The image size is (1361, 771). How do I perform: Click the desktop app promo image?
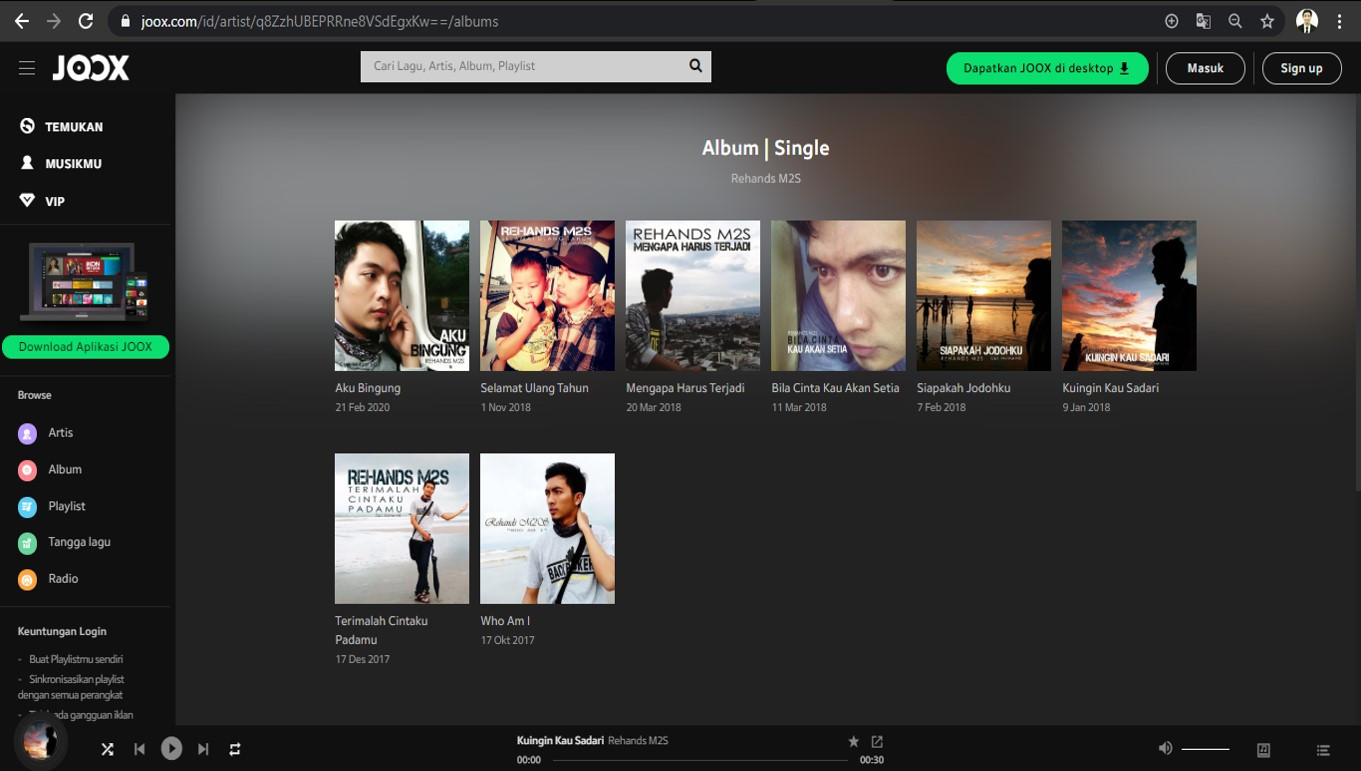(86, 283)
